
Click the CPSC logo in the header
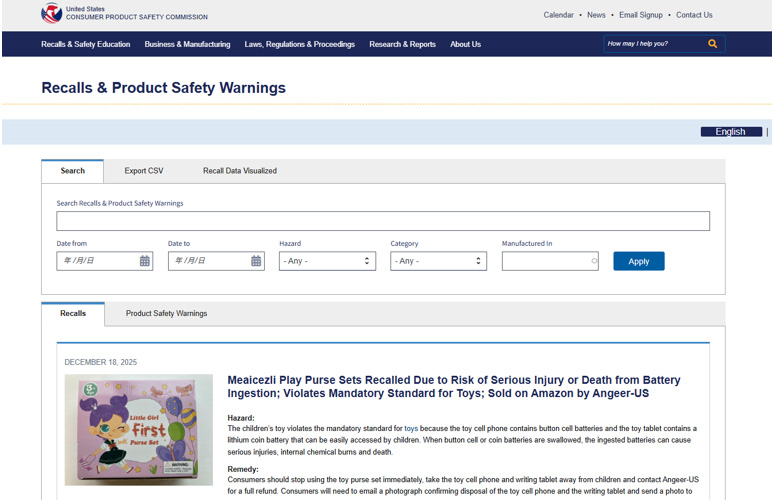(x=51, y=13)
